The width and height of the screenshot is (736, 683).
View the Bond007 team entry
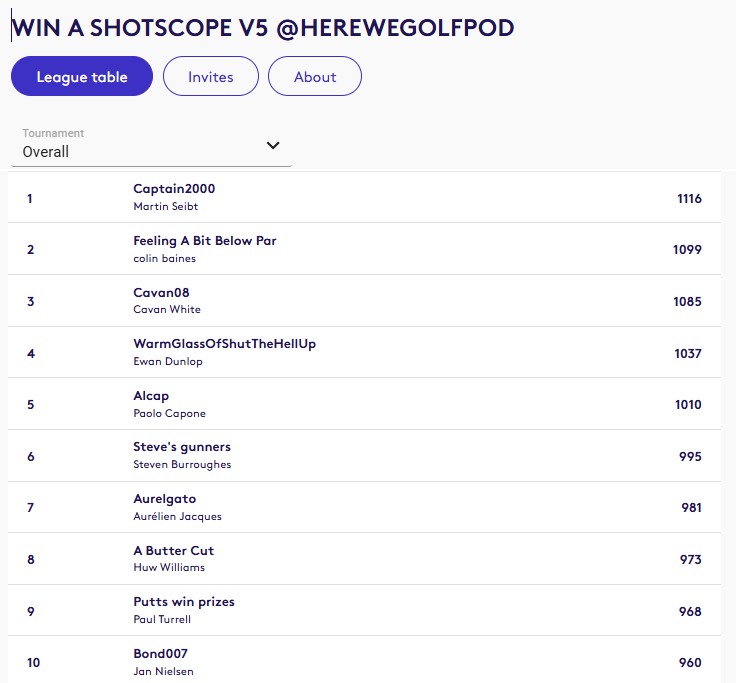click(x=162, y=654)
